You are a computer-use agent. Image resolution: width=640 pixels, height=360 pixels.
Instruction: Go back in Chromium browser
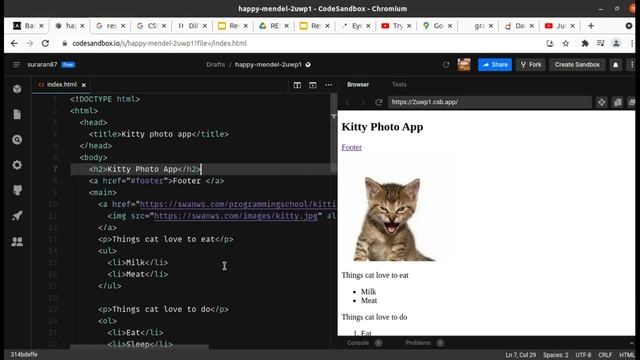[14, 43]
